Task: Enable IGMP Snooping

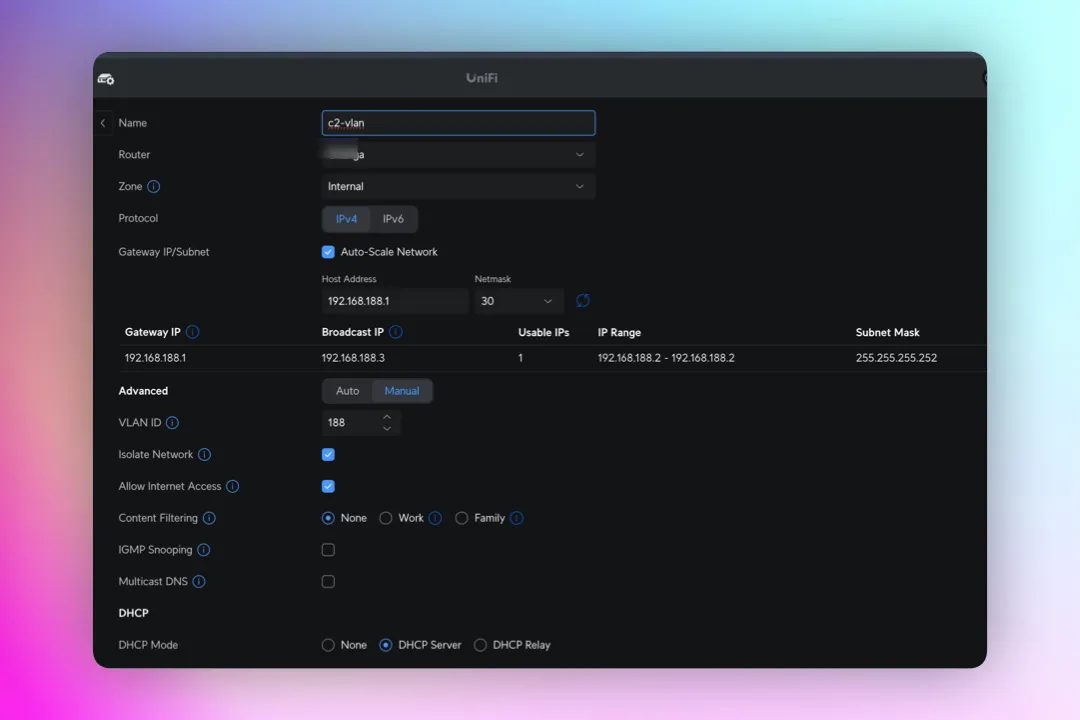Action: [328, 549]
